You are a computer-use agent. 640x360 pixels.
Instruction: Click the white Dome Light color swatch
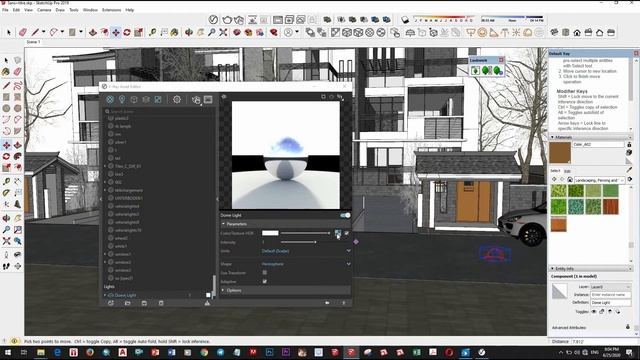pos(270,233)
